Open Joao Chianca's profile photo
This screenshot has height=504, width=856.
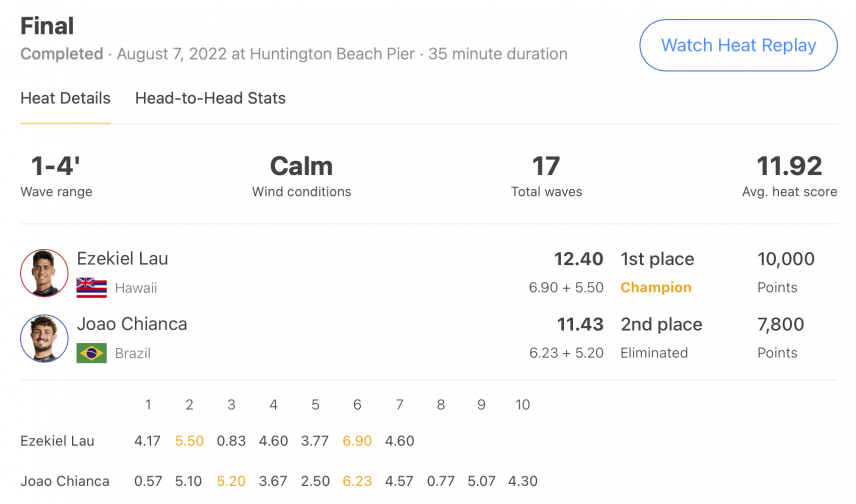(44, 339)
